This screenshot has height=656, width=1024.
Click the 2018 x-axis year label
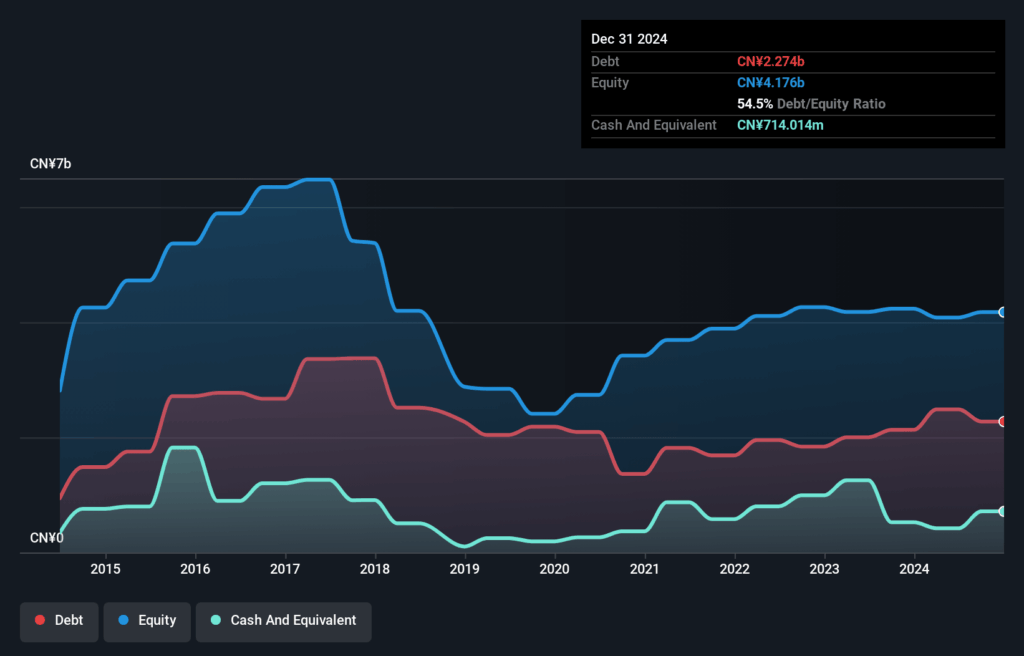(375, 569)
